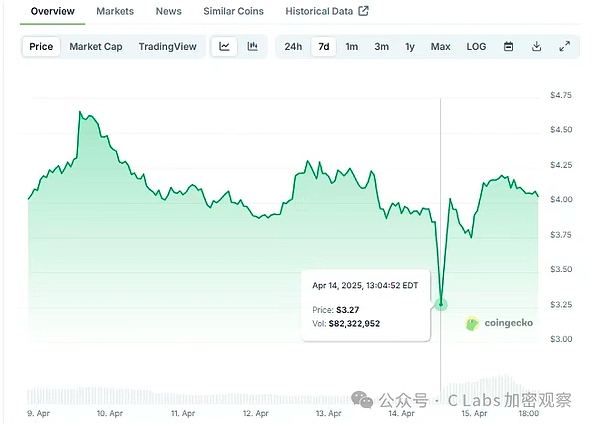Select the 24h time range
The height and width of the screenshot is (428, 600).
click(x=293, y=46)
